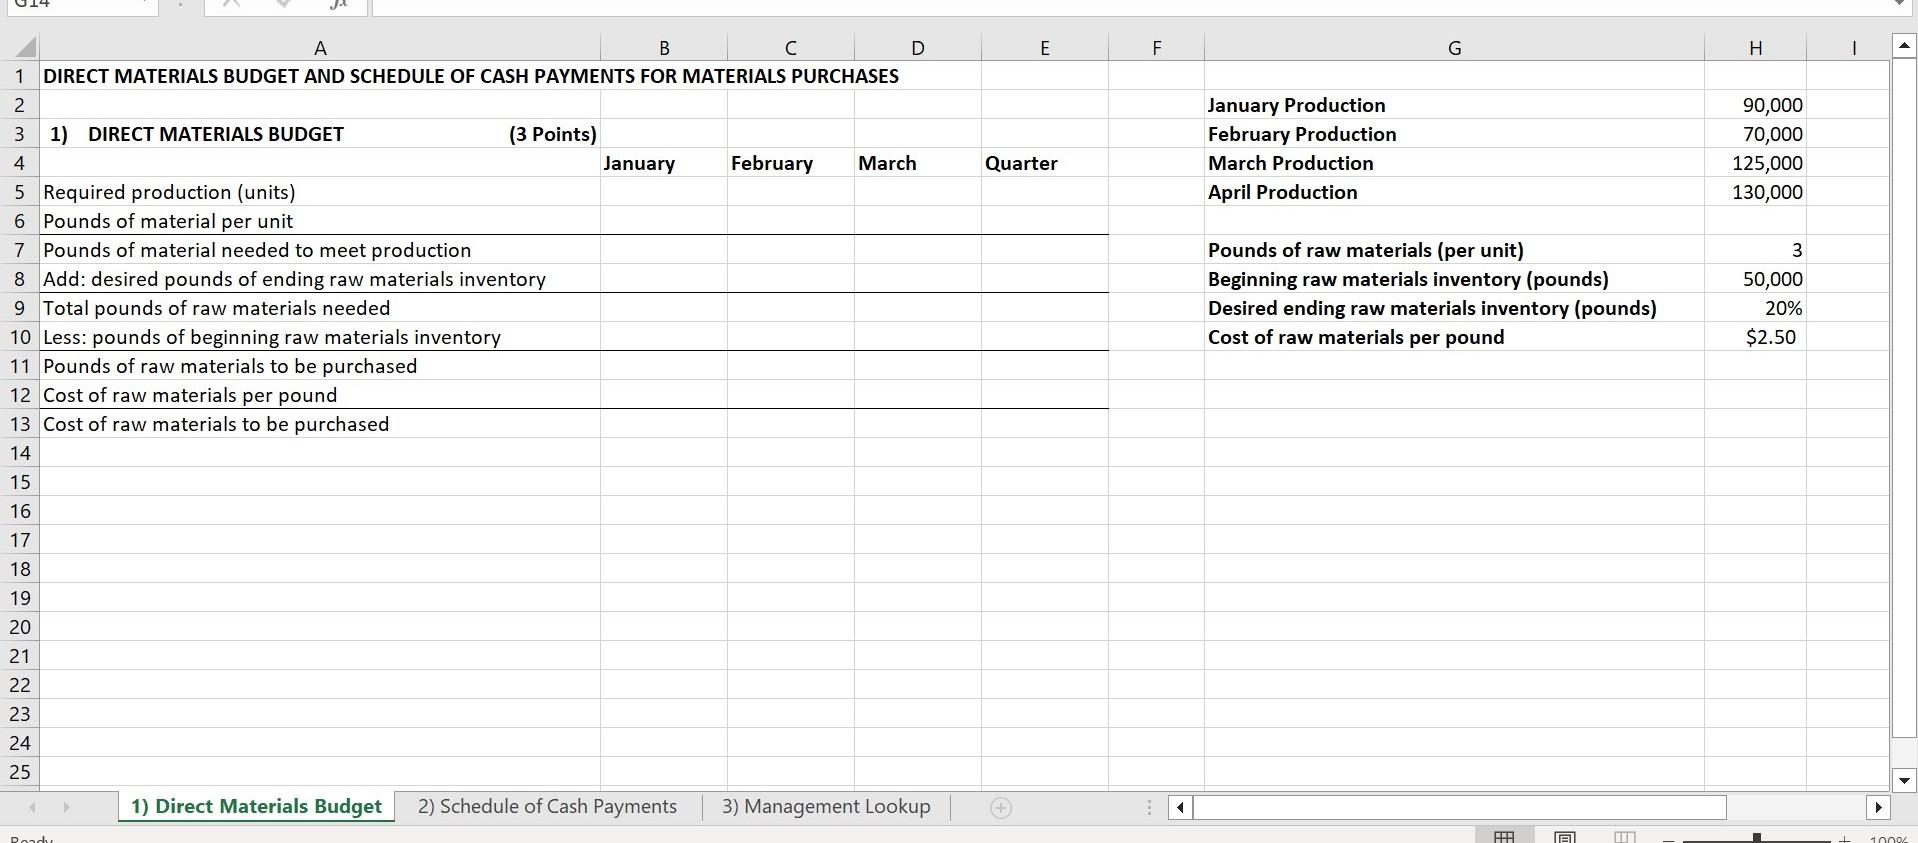Select 'April Production' label cell
This screenshot has width=1918, height=843.
click(x=1455, y=192)
